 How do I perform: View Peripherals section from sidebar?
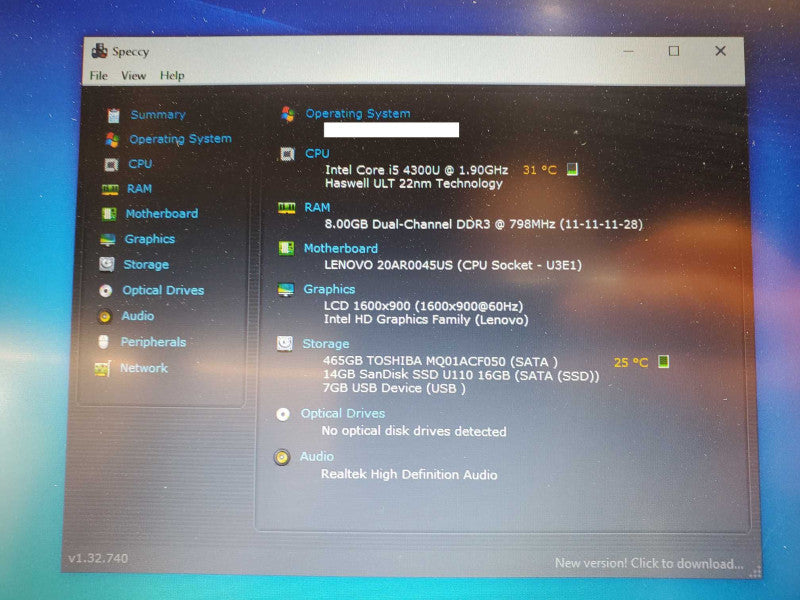pos(153,342)
